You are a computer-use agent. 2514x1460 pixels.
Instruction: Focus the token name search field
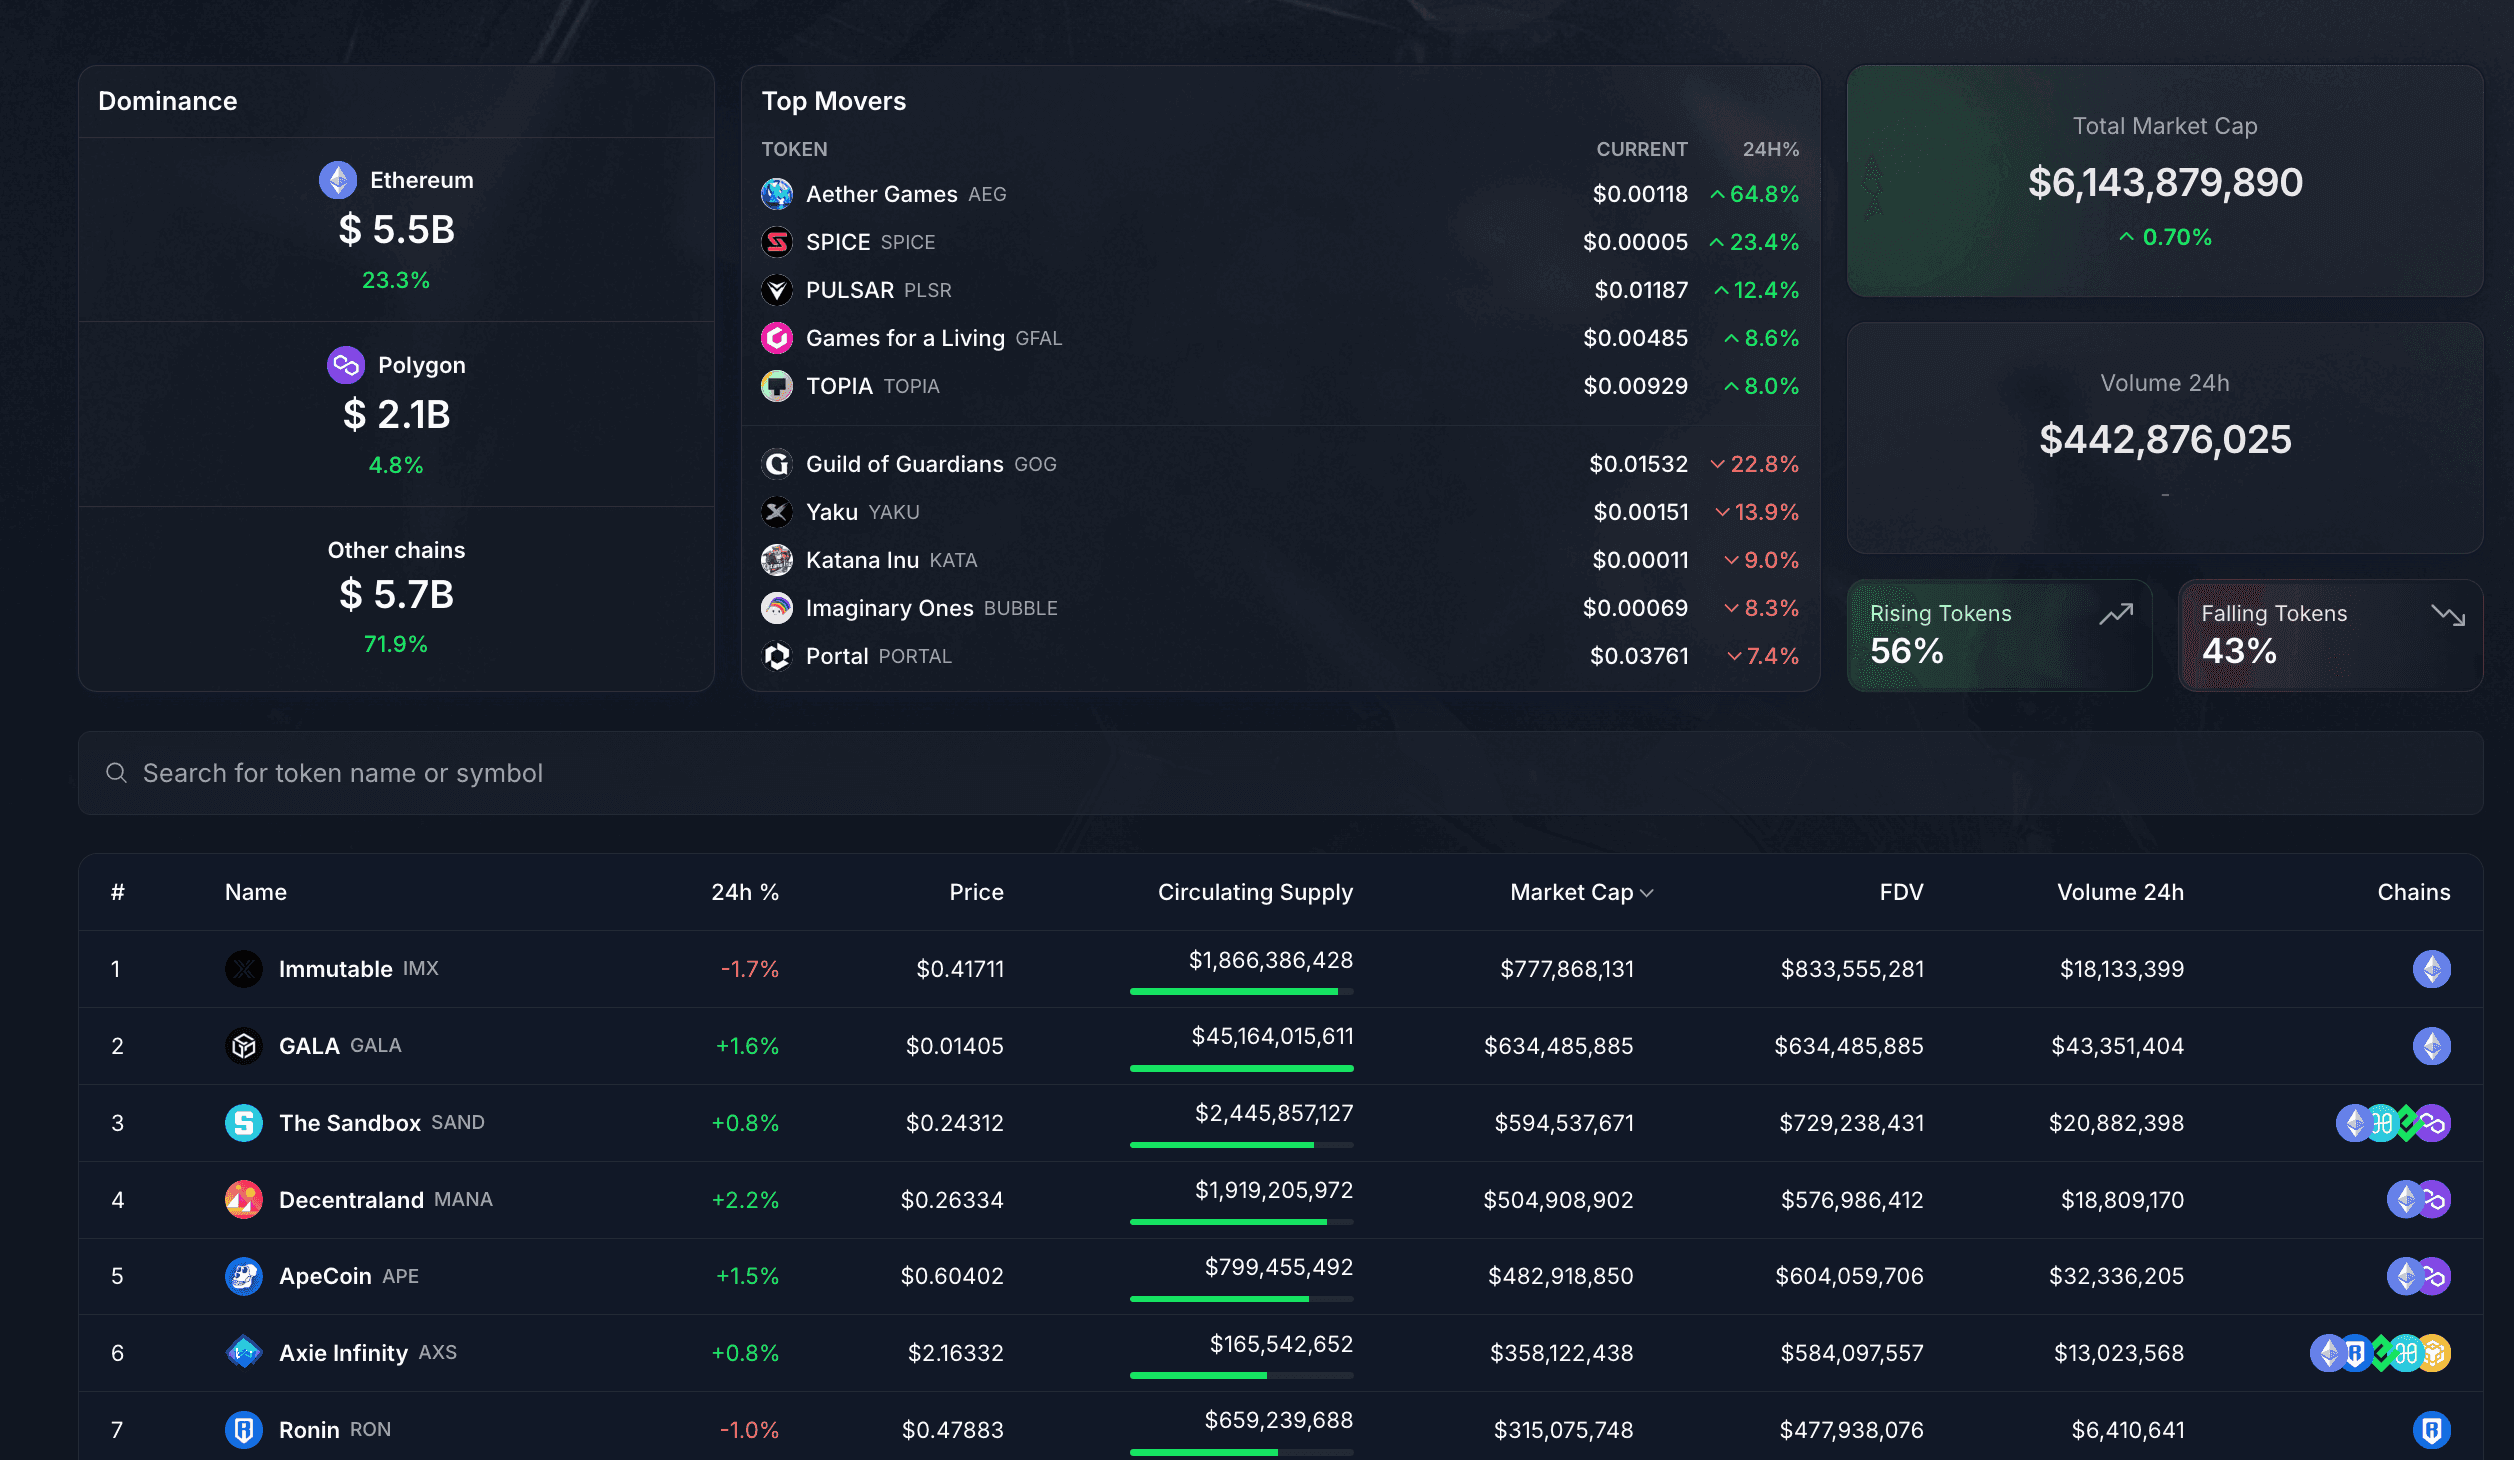point(1280,773)
